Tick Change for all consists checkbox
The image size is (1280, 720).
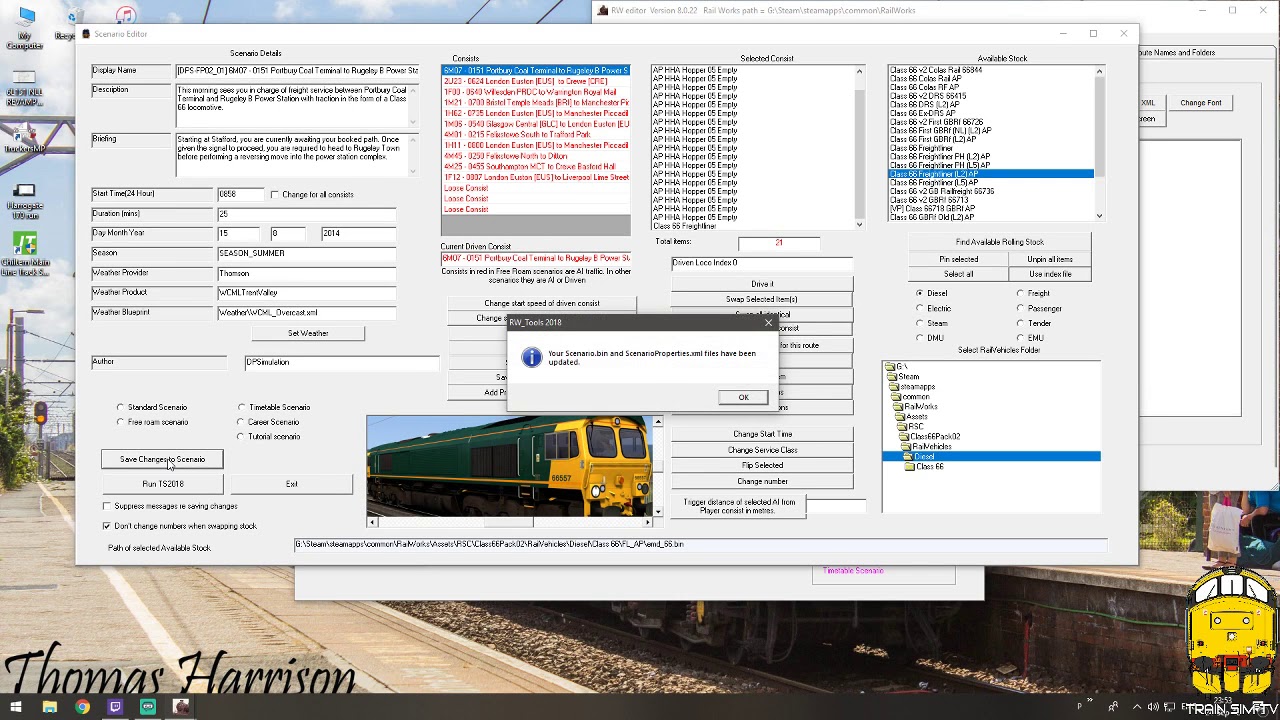pos(275,195)
